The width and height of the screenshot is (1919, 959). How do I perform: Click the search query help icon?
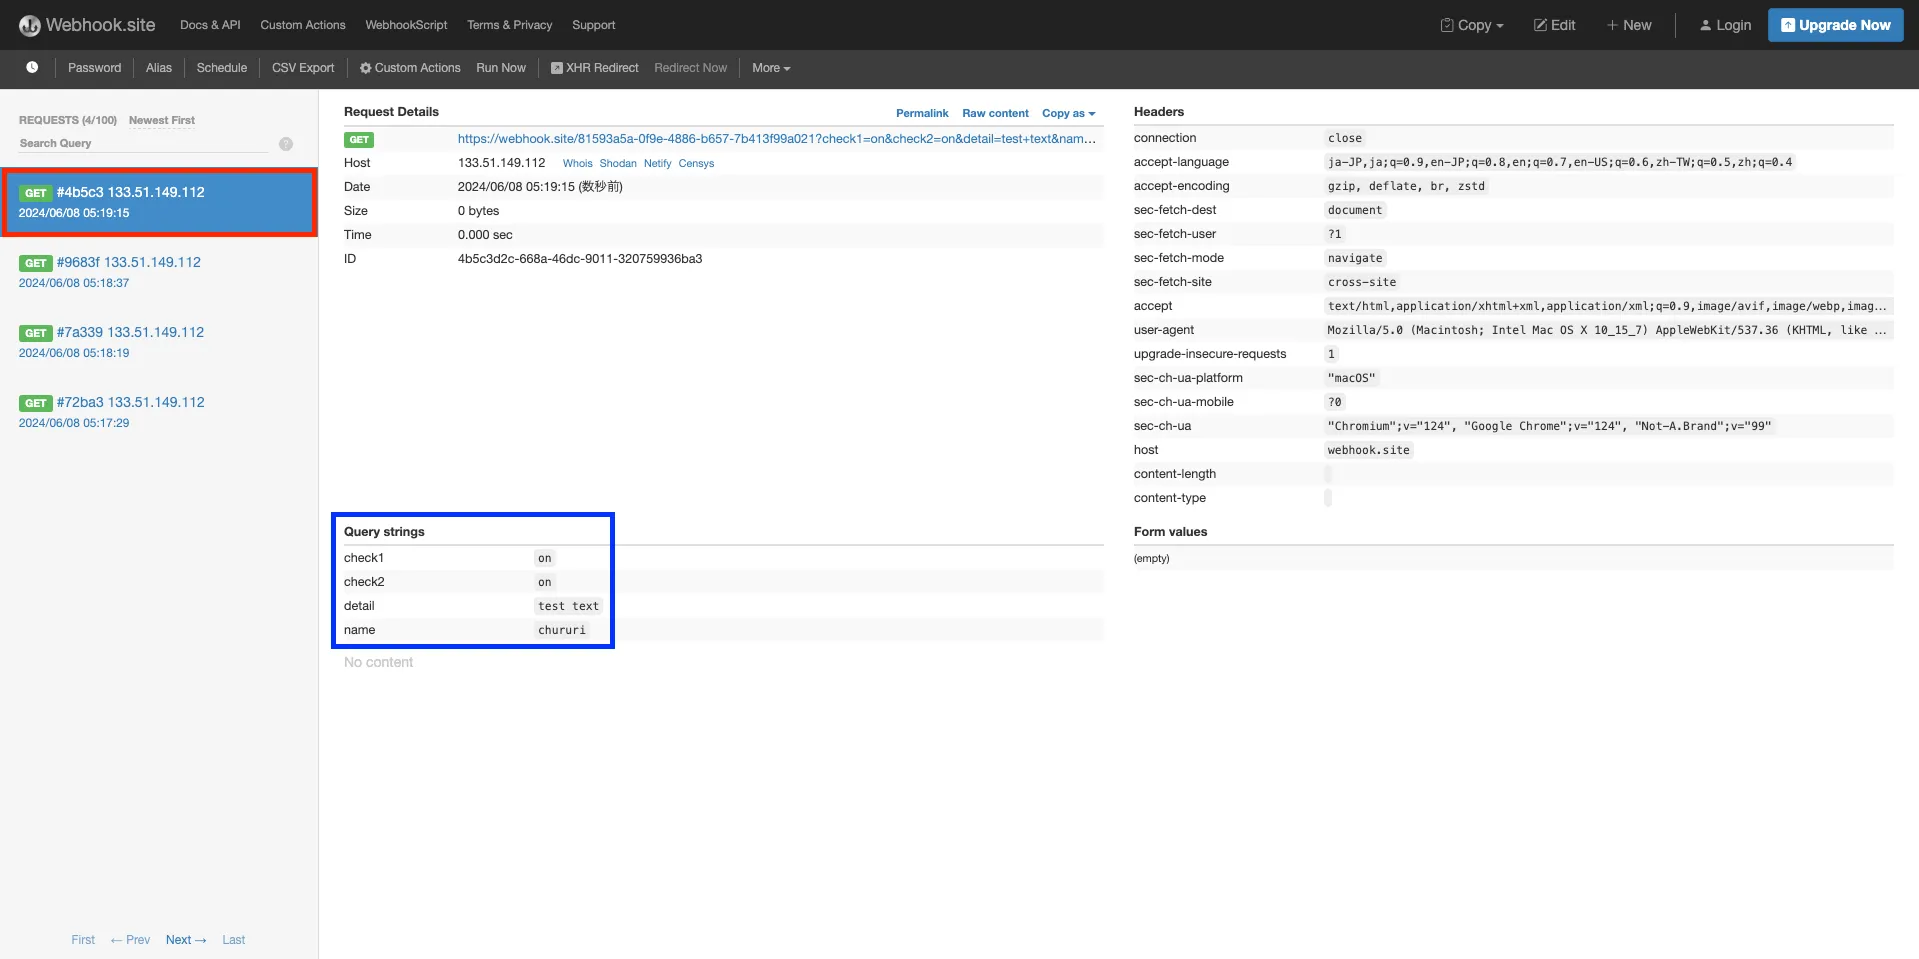(x=286, y=144)
